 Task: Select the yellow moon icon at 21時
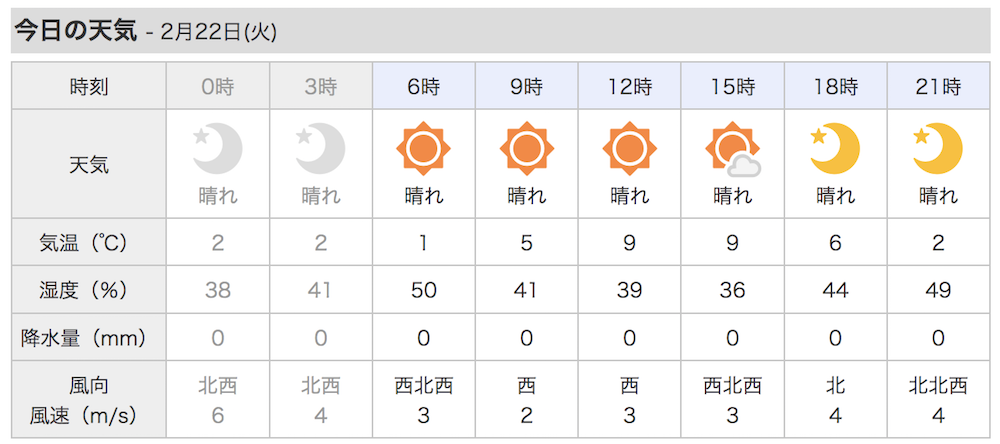pos(938,149)
